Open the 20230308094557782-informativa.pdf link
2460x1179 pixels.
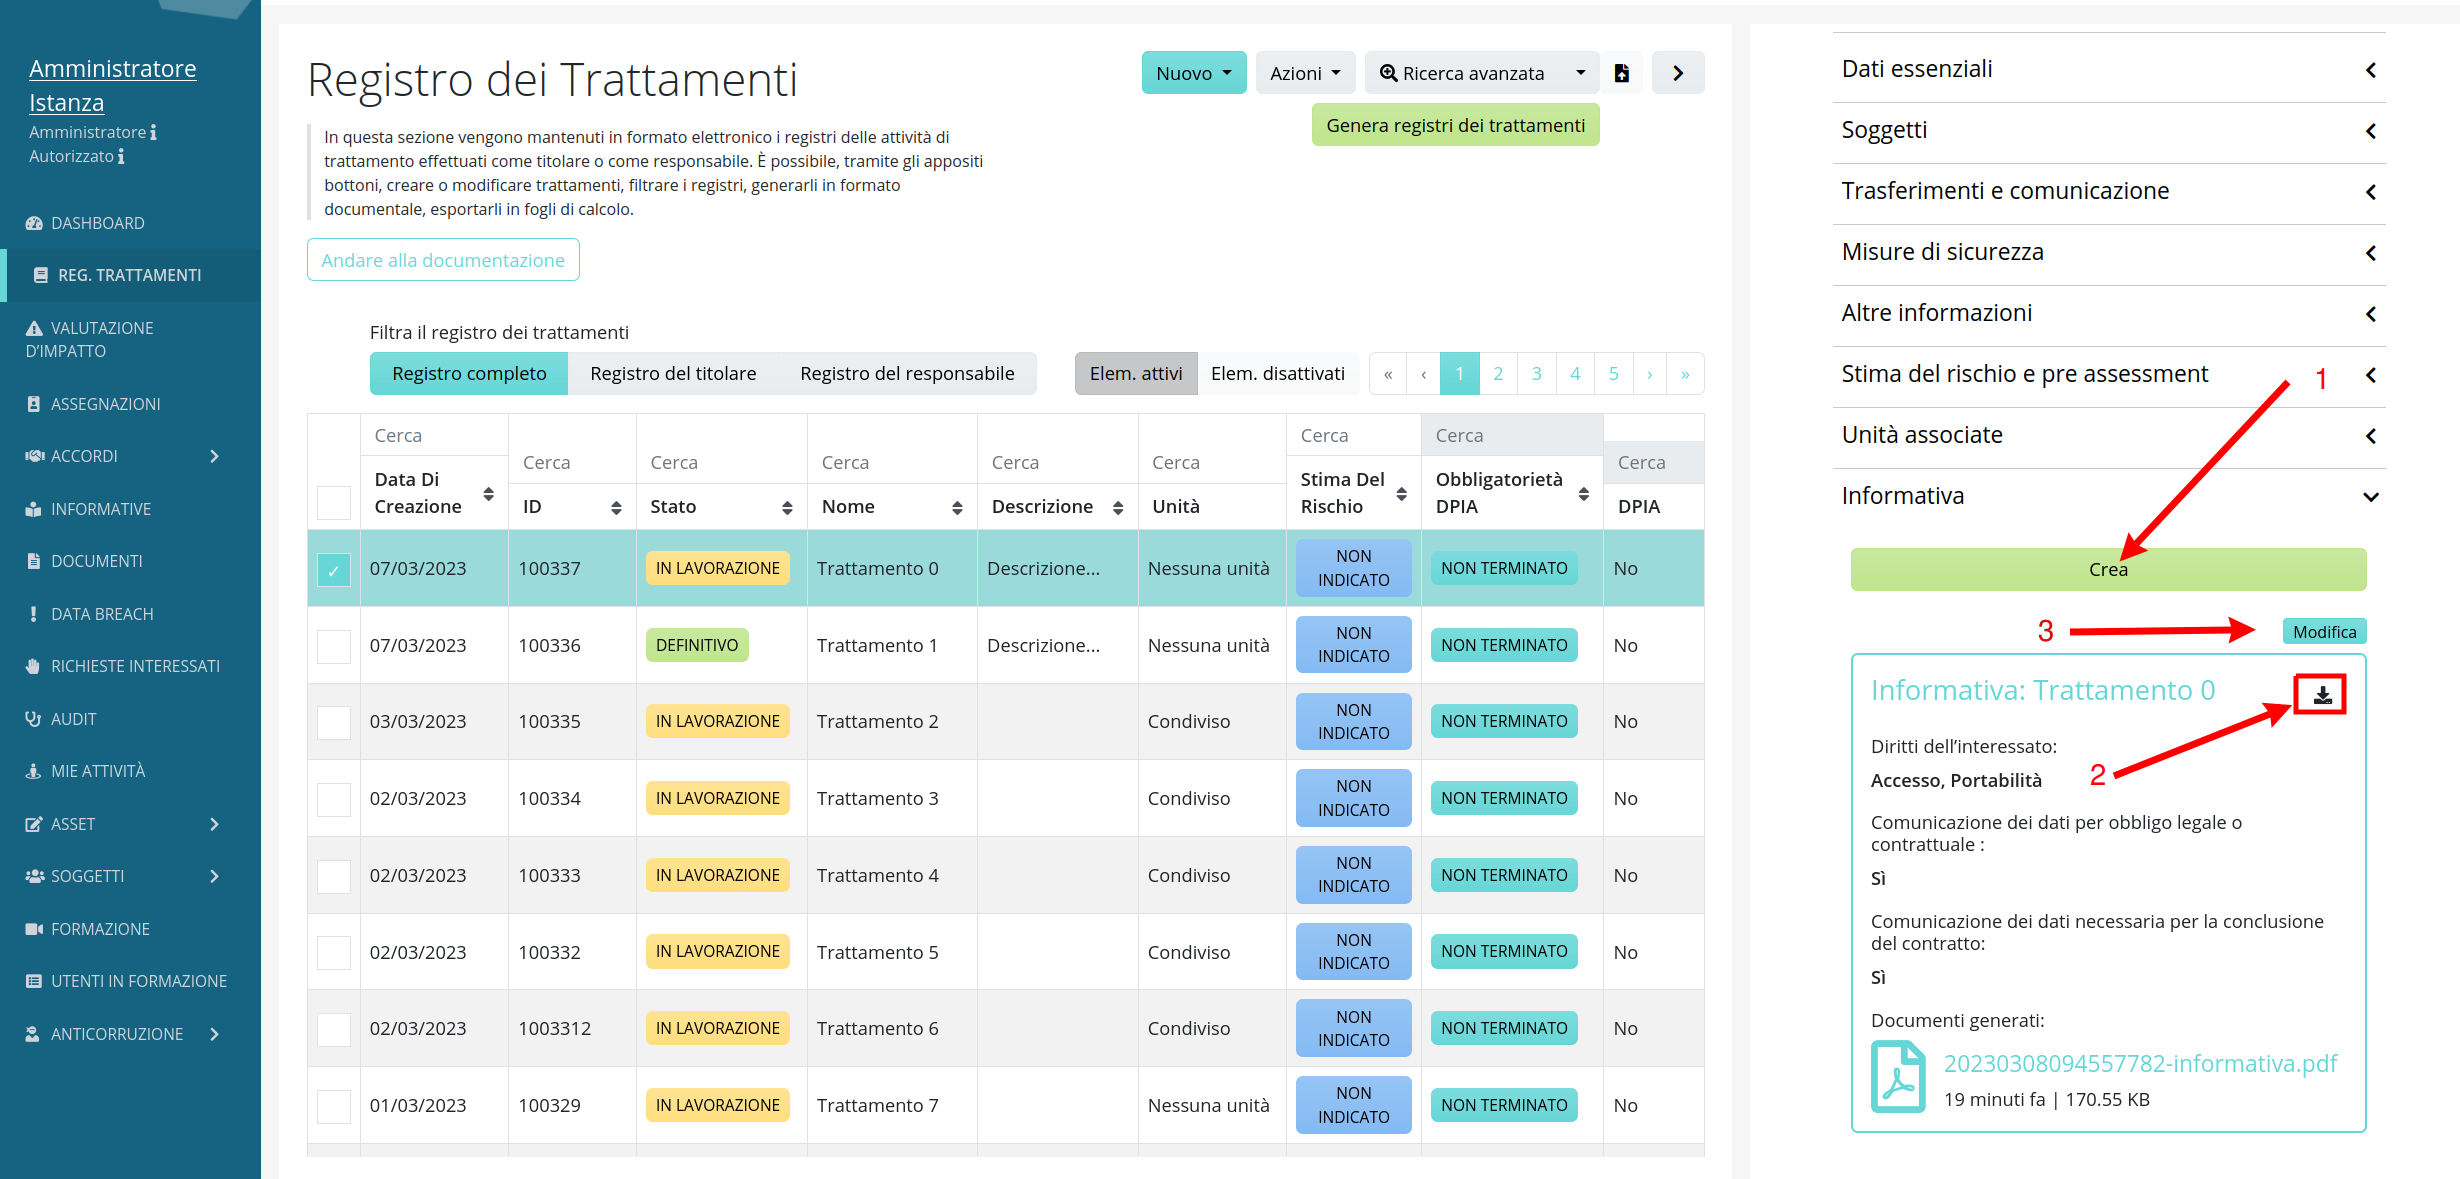pyautogui.click(x=2140, y=1063)
